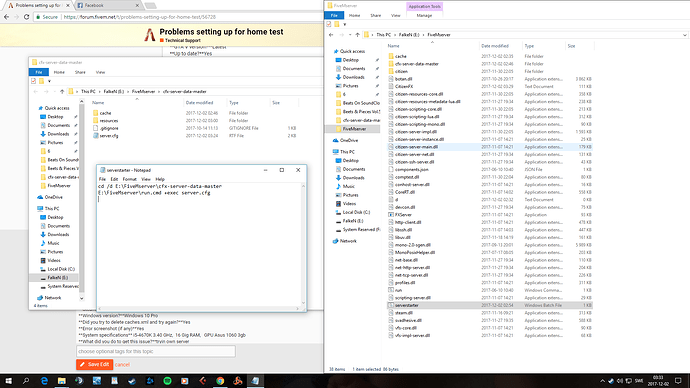The width and height of the screenshot is (690, 388).
Task: Open Edge browser from taskbar
Action: pos(44,381)
